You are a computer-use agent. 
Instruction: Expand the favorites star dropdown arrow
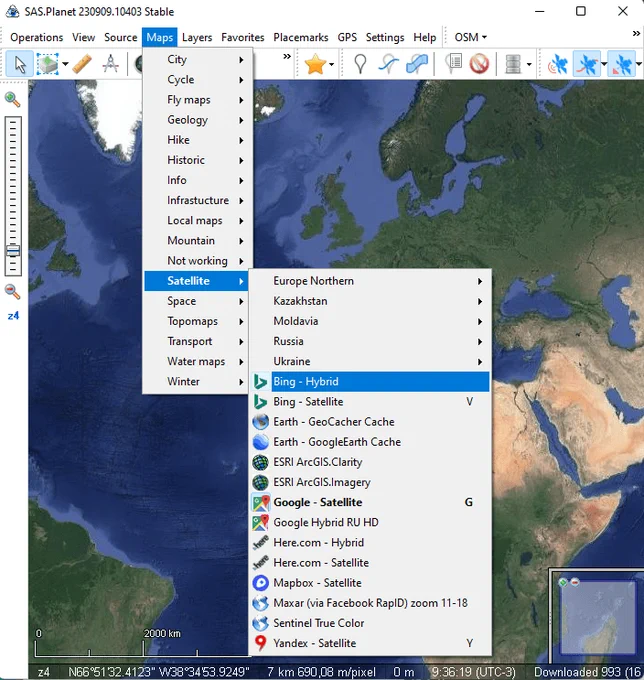click(332, 64)
